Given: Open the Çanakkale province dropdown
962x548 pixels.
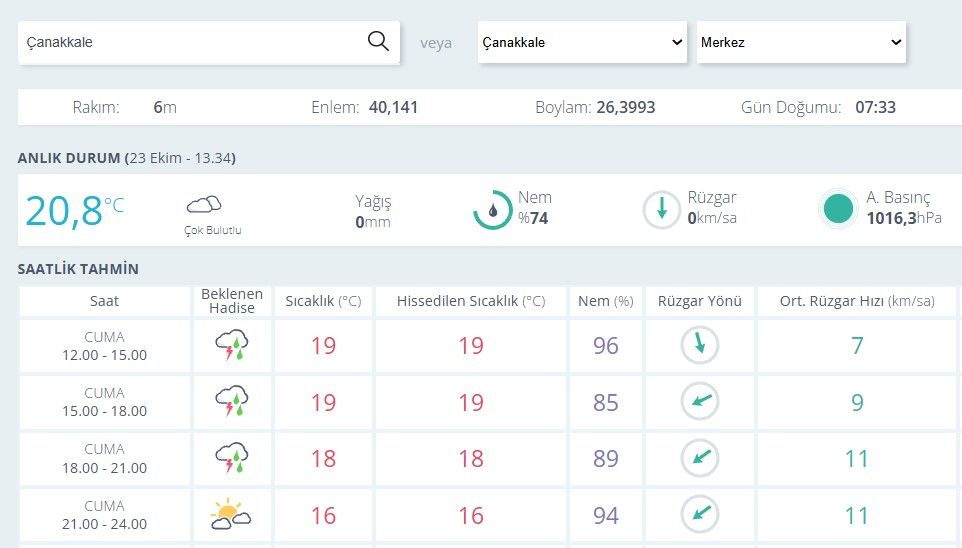Looking at the screenshot, I should click(582, 42).
